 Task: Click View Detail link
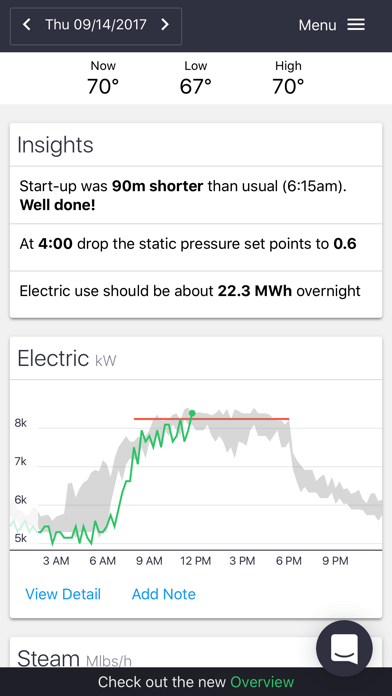point(63,594)
